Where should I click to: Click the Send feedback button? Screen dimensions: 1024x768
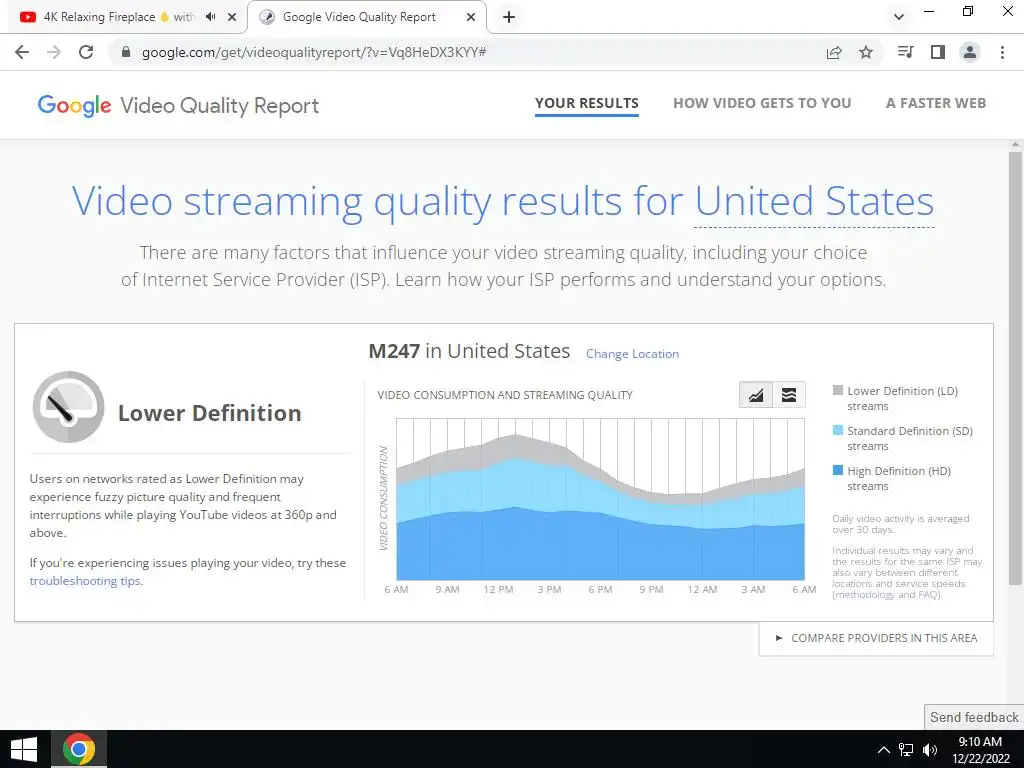(x=974, y=717)
